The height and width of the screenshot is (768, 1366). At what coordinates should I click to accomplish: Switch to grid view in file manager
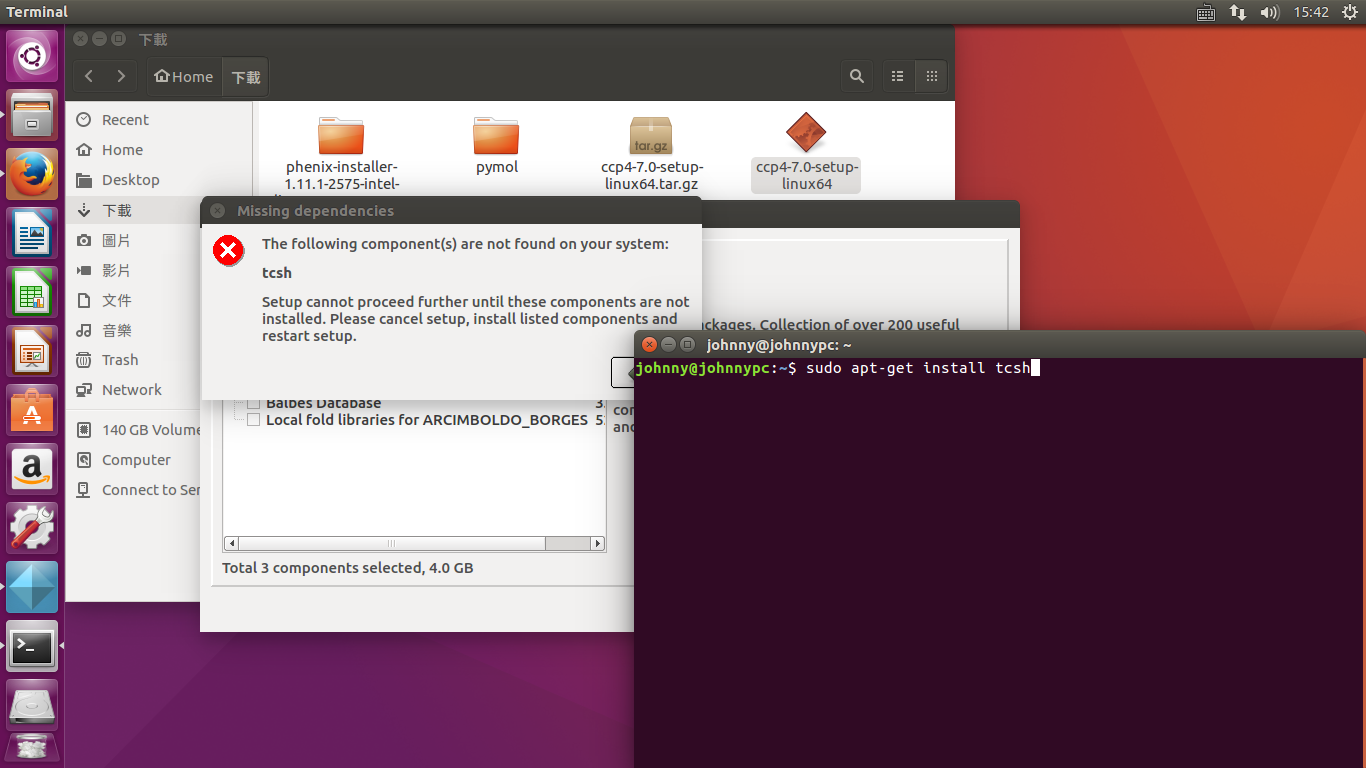tap(931, 76)
